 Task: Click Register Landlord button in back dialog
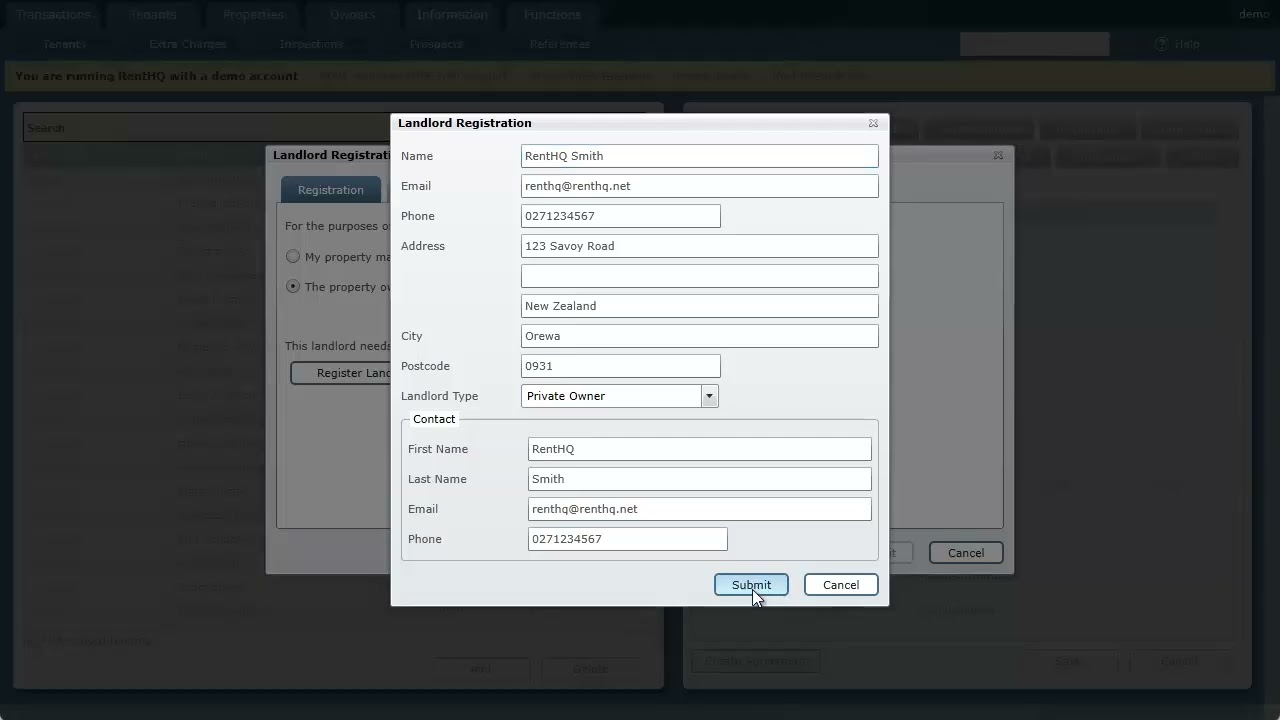click(341, 373)
